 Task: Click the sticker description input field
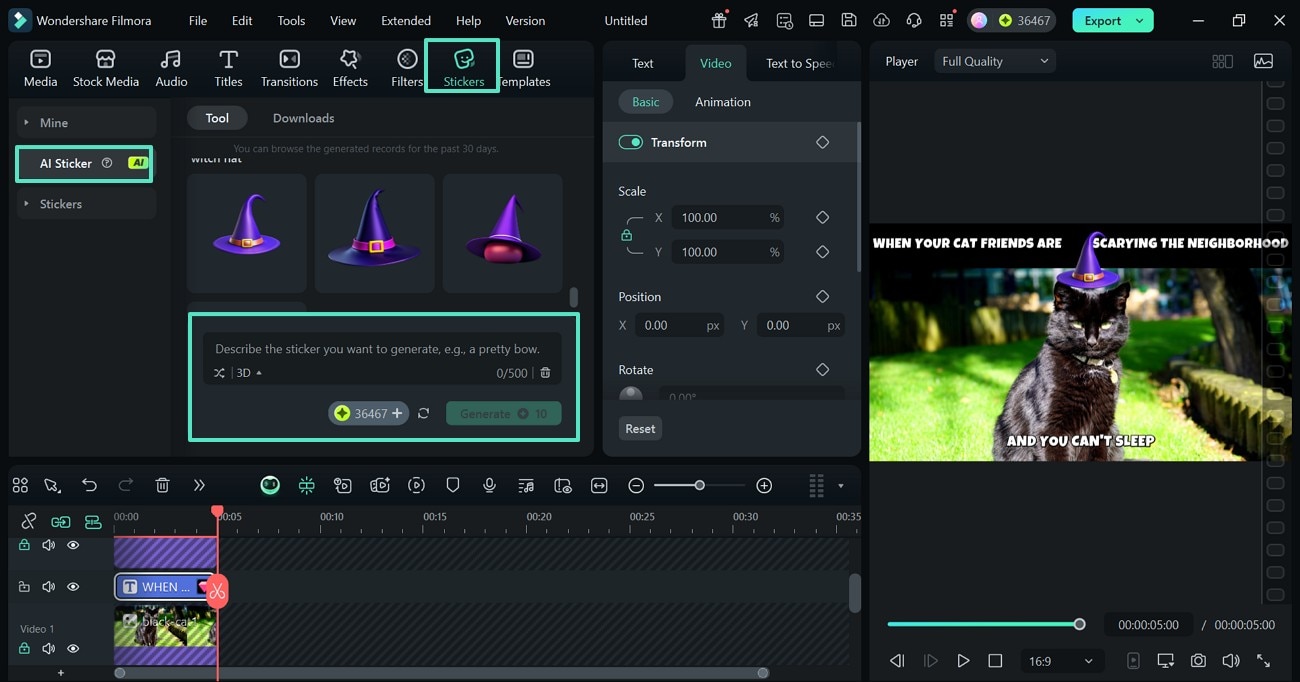point(382,349)
